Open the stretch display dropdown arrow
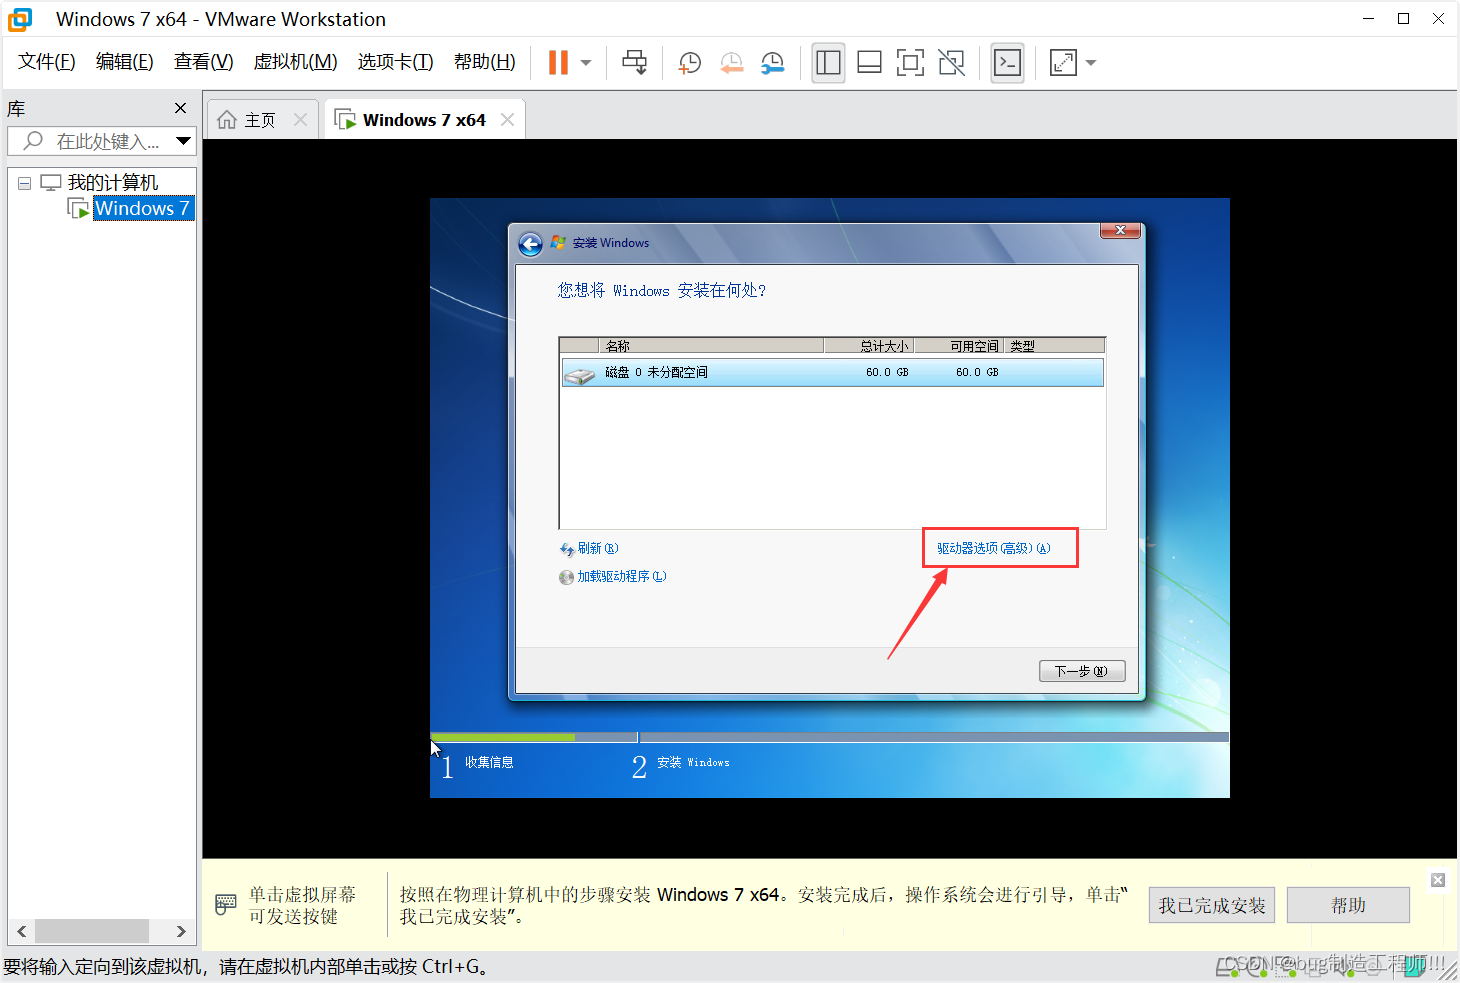Image resolution: width=1460 pixels, height=983 pixels. (x=1091, y=63)
